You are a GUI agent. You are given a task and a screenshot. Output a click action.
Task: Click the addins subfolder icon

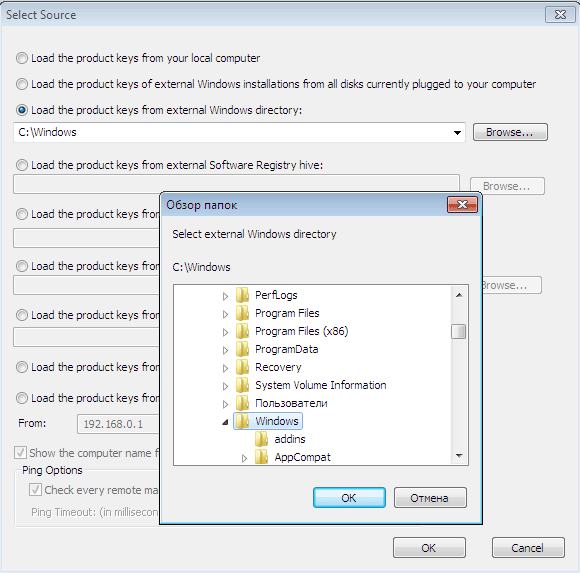(262, 439)
